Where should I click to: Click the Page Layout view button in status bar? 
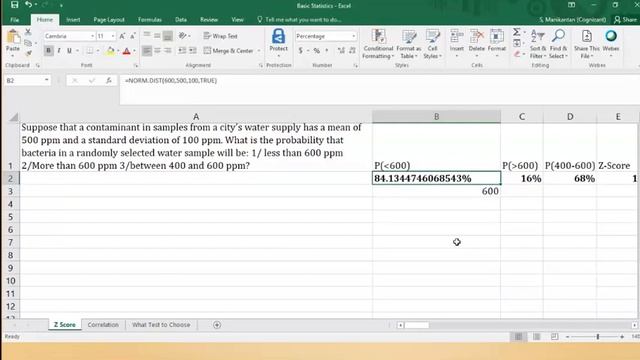click(536, 337)
